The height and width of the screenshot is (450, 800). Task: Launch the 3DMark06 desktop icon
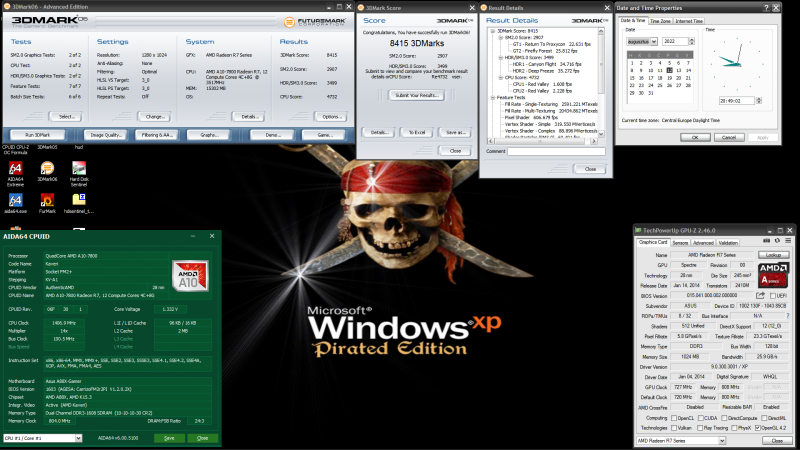[47, 171]
